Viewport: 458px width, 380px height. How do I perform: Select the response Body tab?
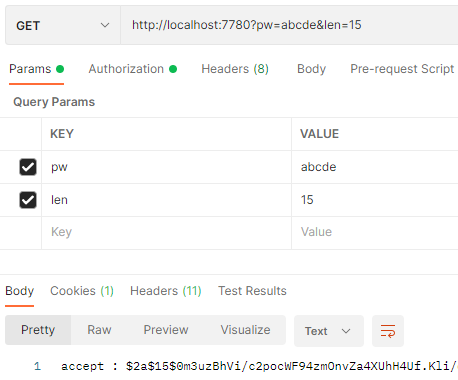(19, 291)
